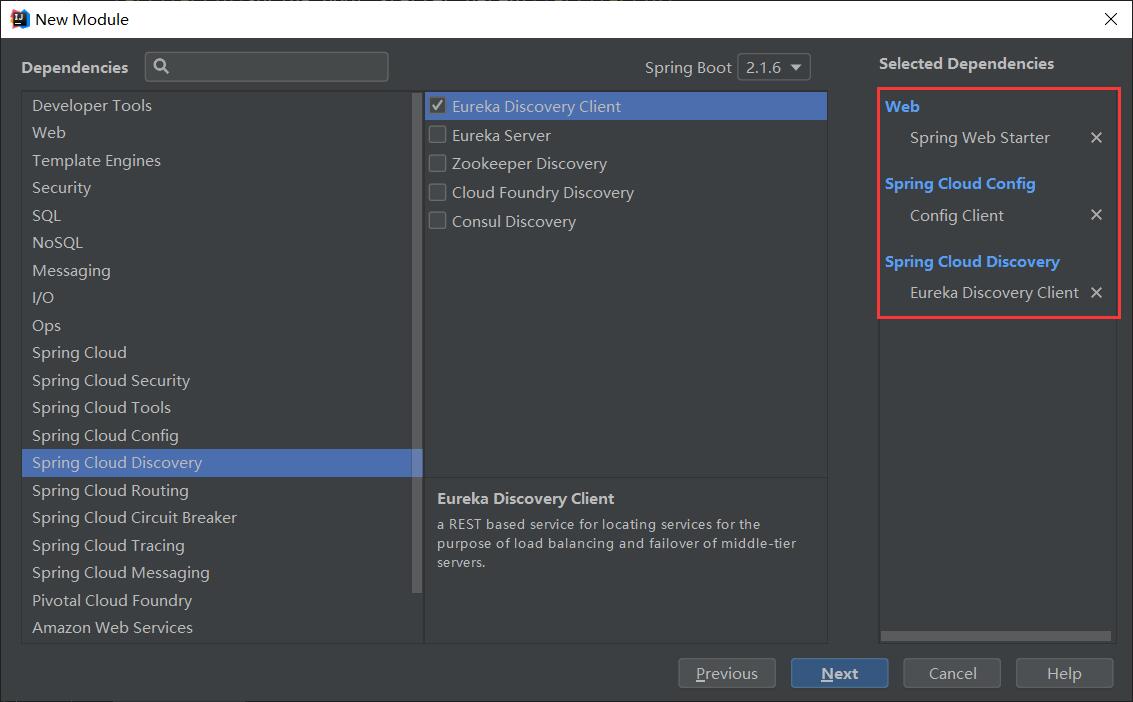Choose the Messaging category
Screen dimensions: 1133x702
[217, 270]
